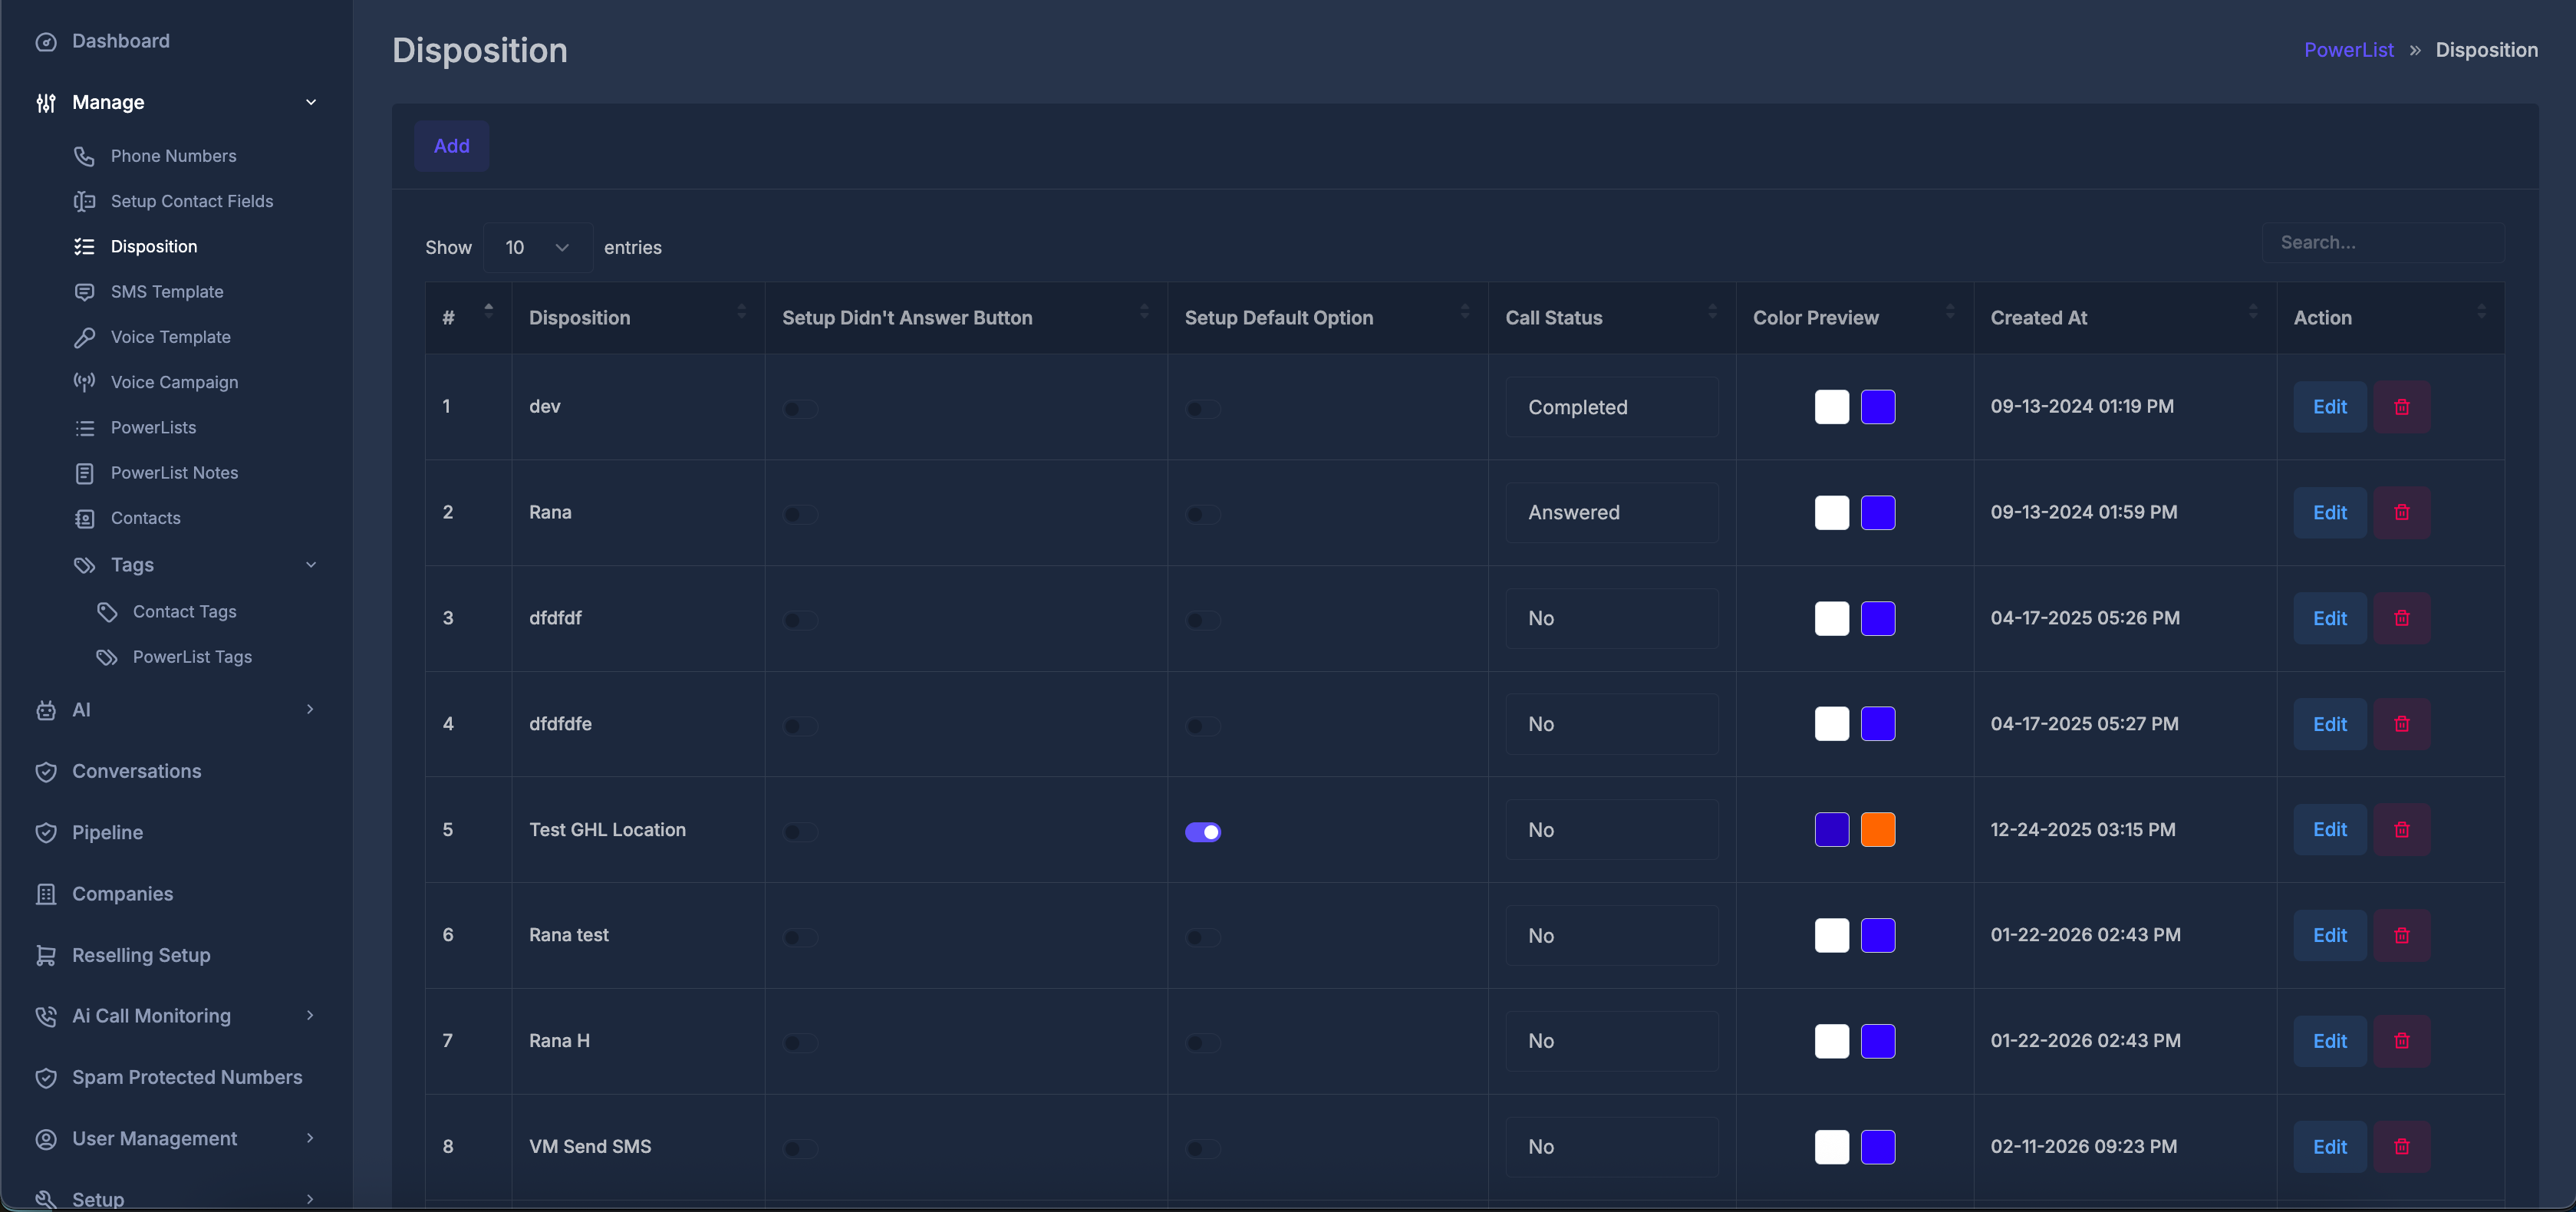Open PowerList from the breadcrumb

pos(2348,49)
